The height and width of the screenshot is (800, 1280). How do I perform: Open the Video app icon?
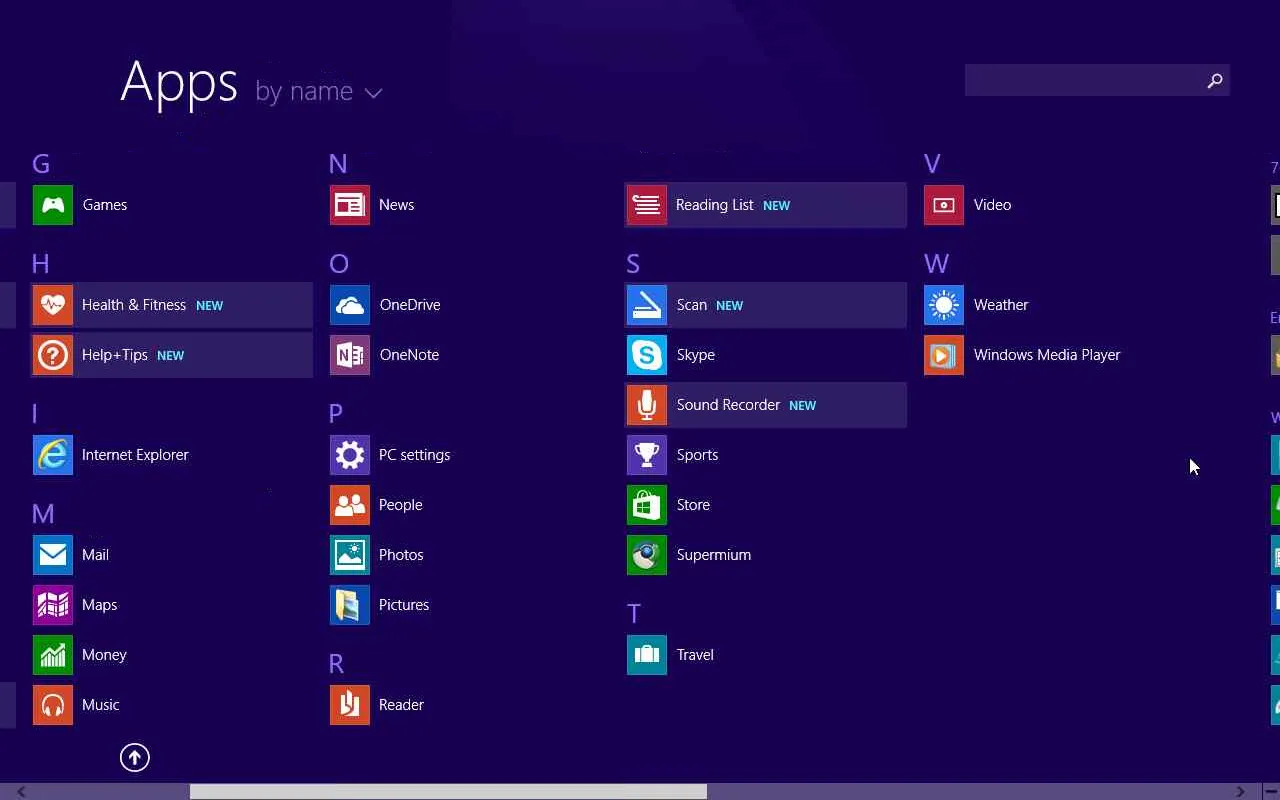pyautogui.click(x=944, y=205)
